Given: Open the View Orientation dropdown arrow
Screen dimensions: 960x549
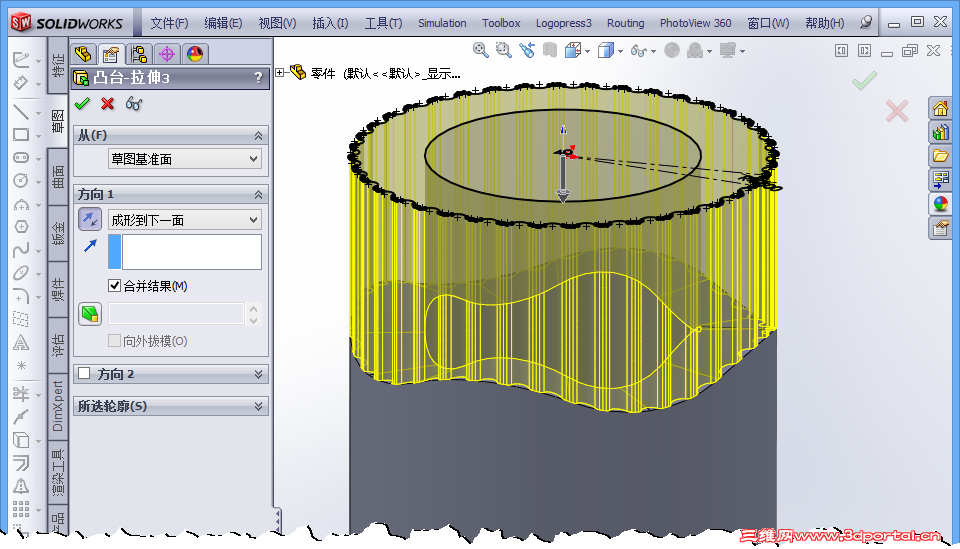Looking at the screenshot, I should coord(588,51).
